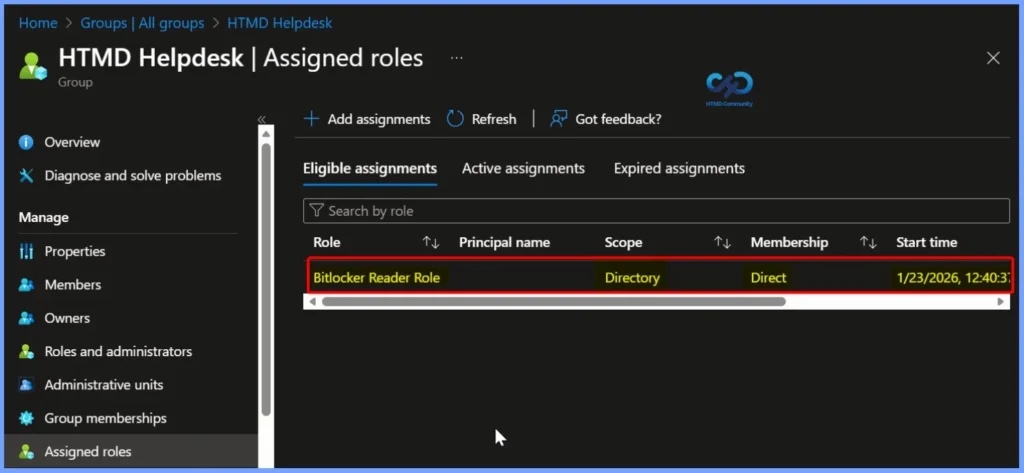Image resolution: width=1024 pixels, height=473 pixels.
Task: Click the horizontal scrollbar left arrow
Action: click(312, 302)
